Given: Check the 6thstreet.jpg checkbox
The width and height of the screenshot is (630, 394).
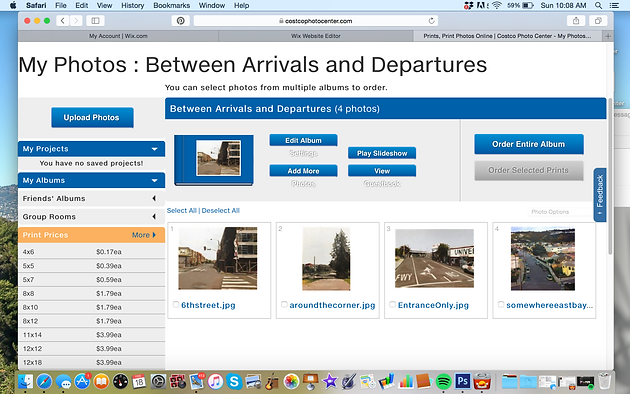Looking at the screenshot, I should pyautogui.click(x=176, y=304).
